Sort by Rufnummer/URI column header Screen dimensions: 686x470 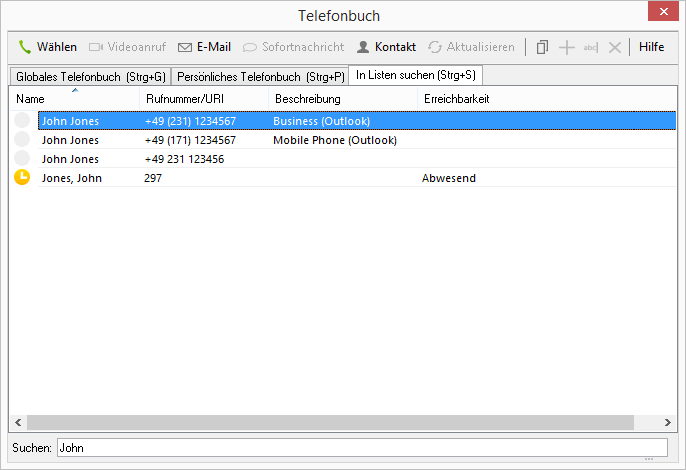click(x=204, y=99)
